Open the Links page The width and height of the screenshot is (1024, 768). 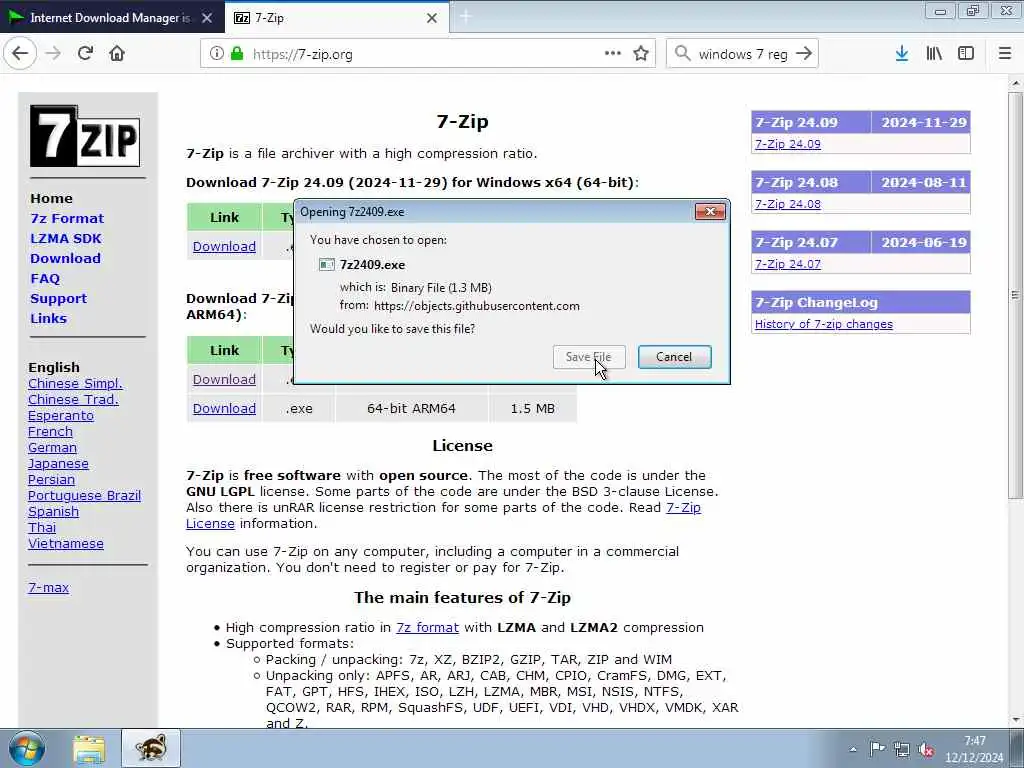point(48,319)
